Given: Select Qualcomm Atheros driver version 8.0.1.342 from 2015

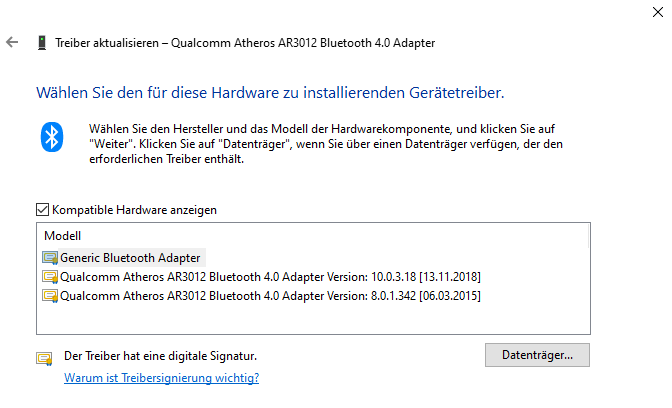Looking at the screenshot, I should tap(261, 296).
